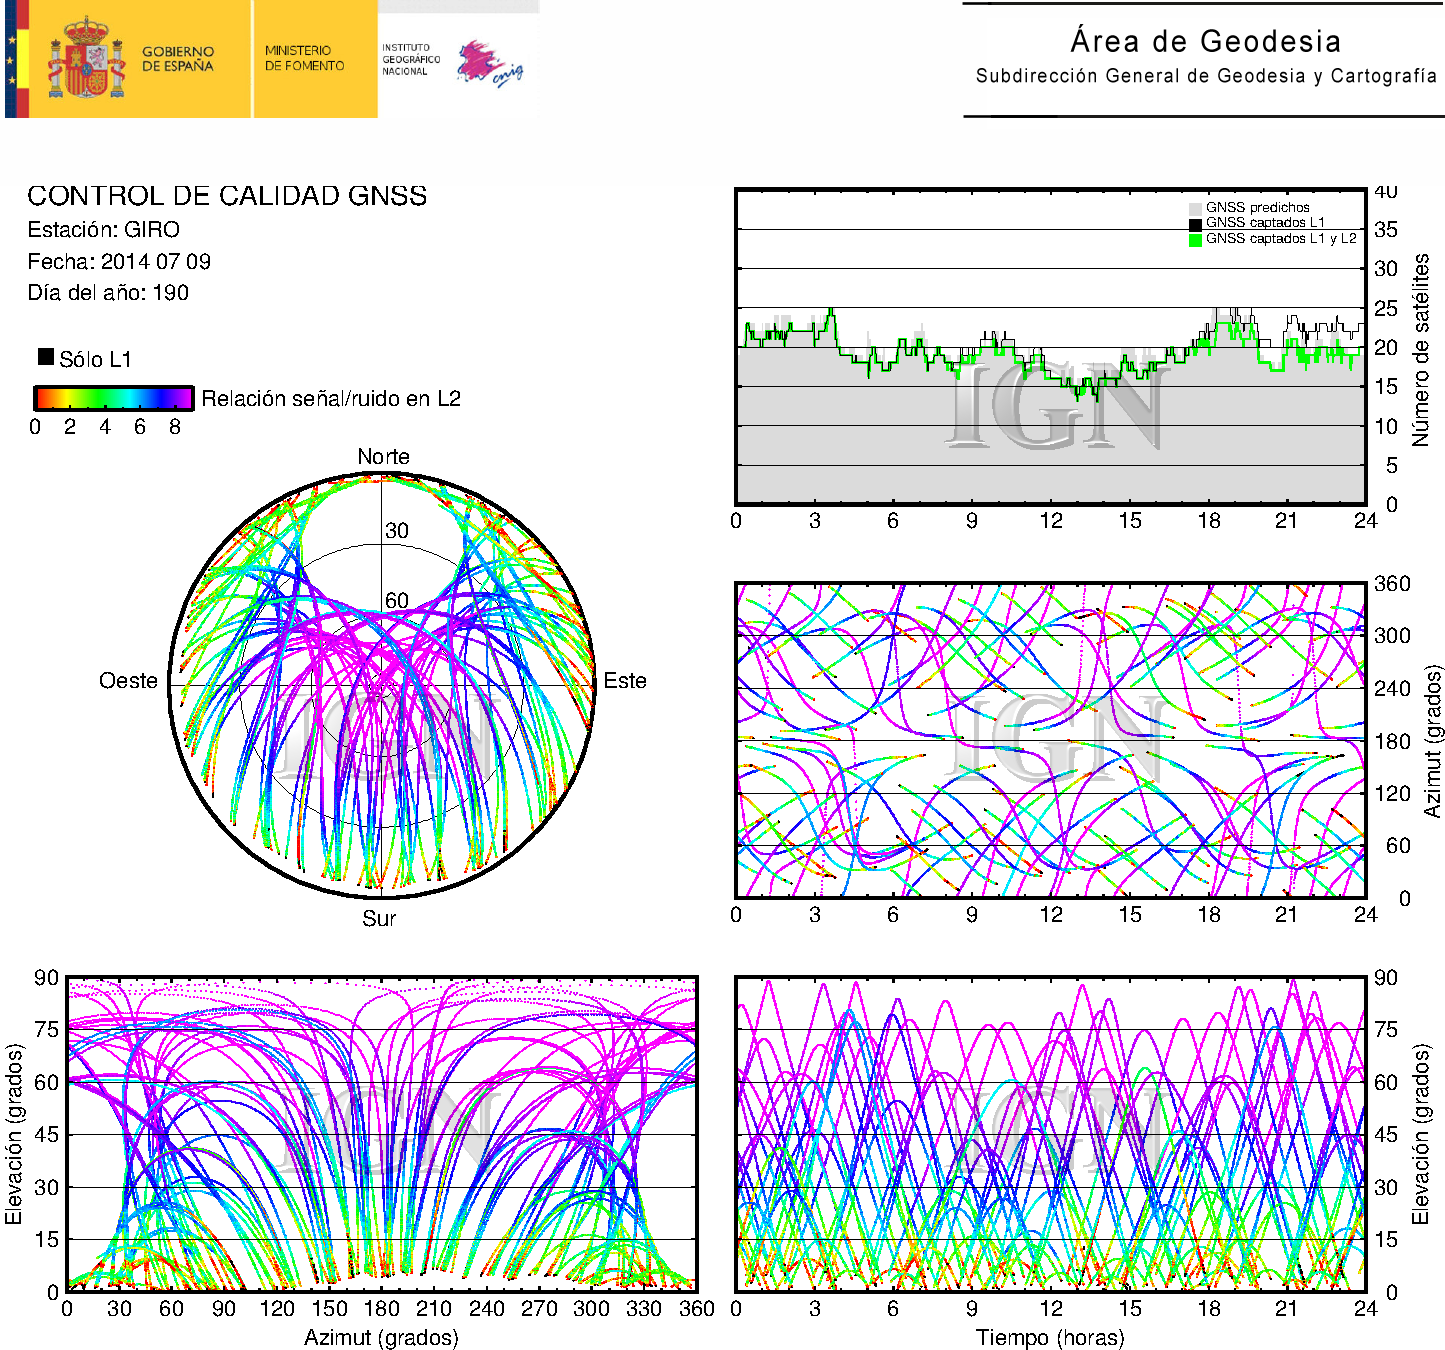The height and width of the screenshot is (1350, 1445).
Task: Click the Norte label on the sky plot
Action: (x=383, y=457)
